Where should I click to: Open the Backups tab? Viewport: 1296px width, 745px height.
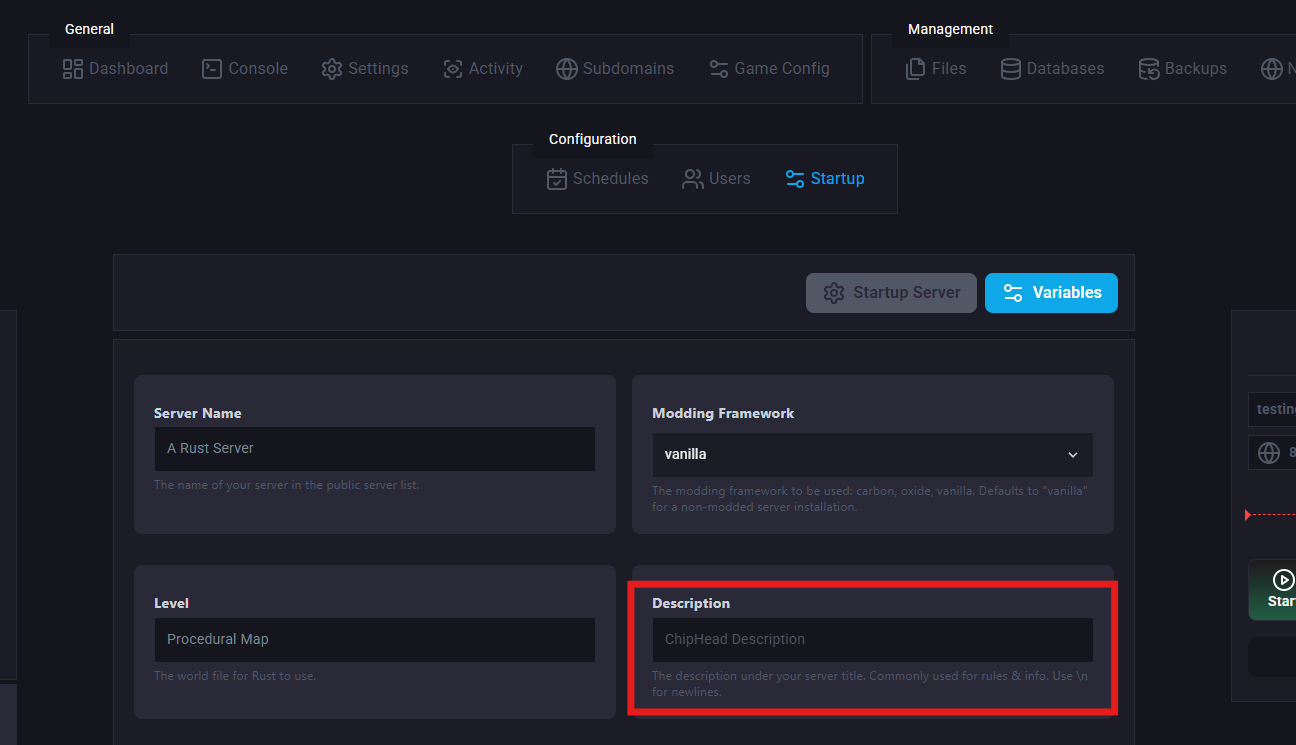pos(1182,69)
